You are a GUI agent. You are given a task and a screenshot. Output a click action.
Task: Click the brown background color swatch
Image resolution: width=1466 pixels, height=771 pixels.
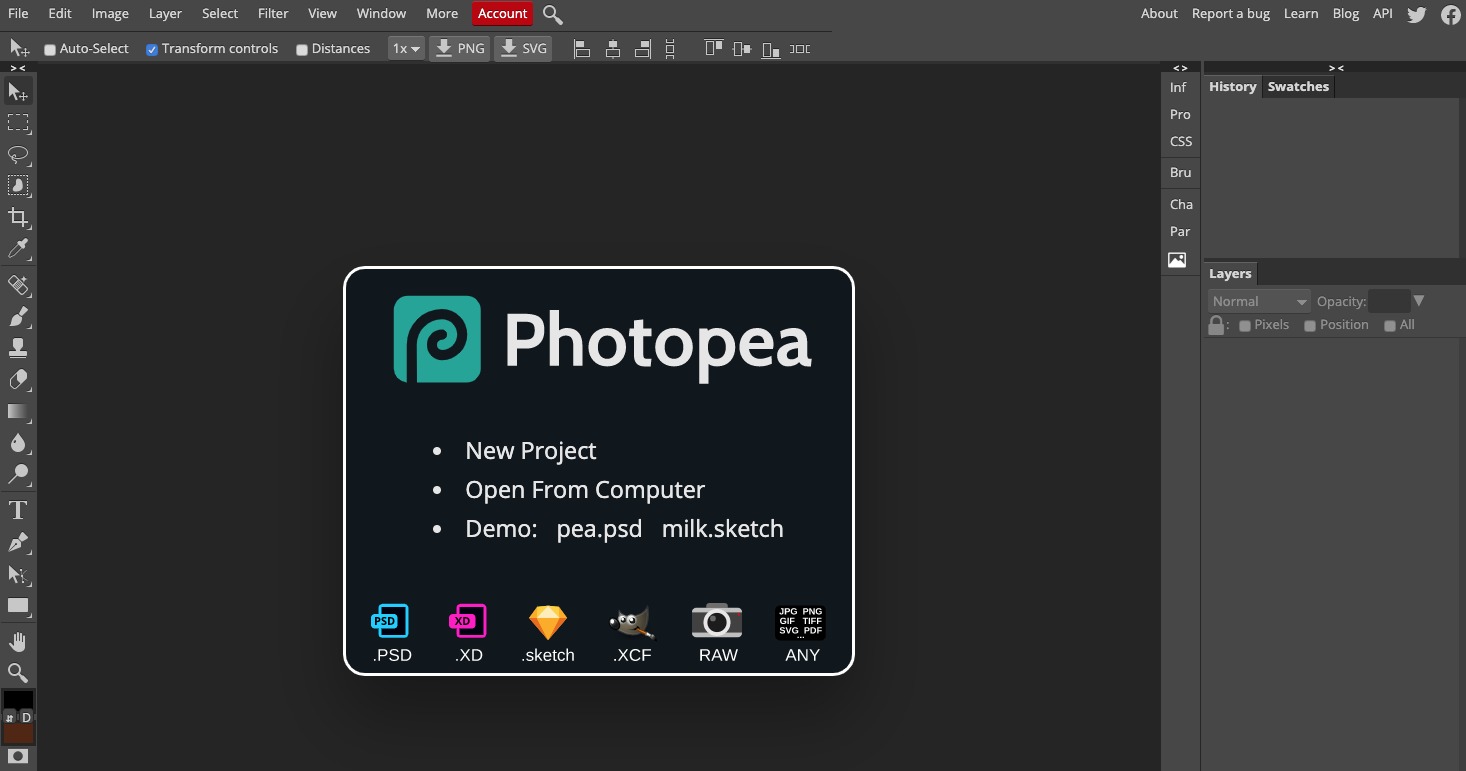point(19,733)
